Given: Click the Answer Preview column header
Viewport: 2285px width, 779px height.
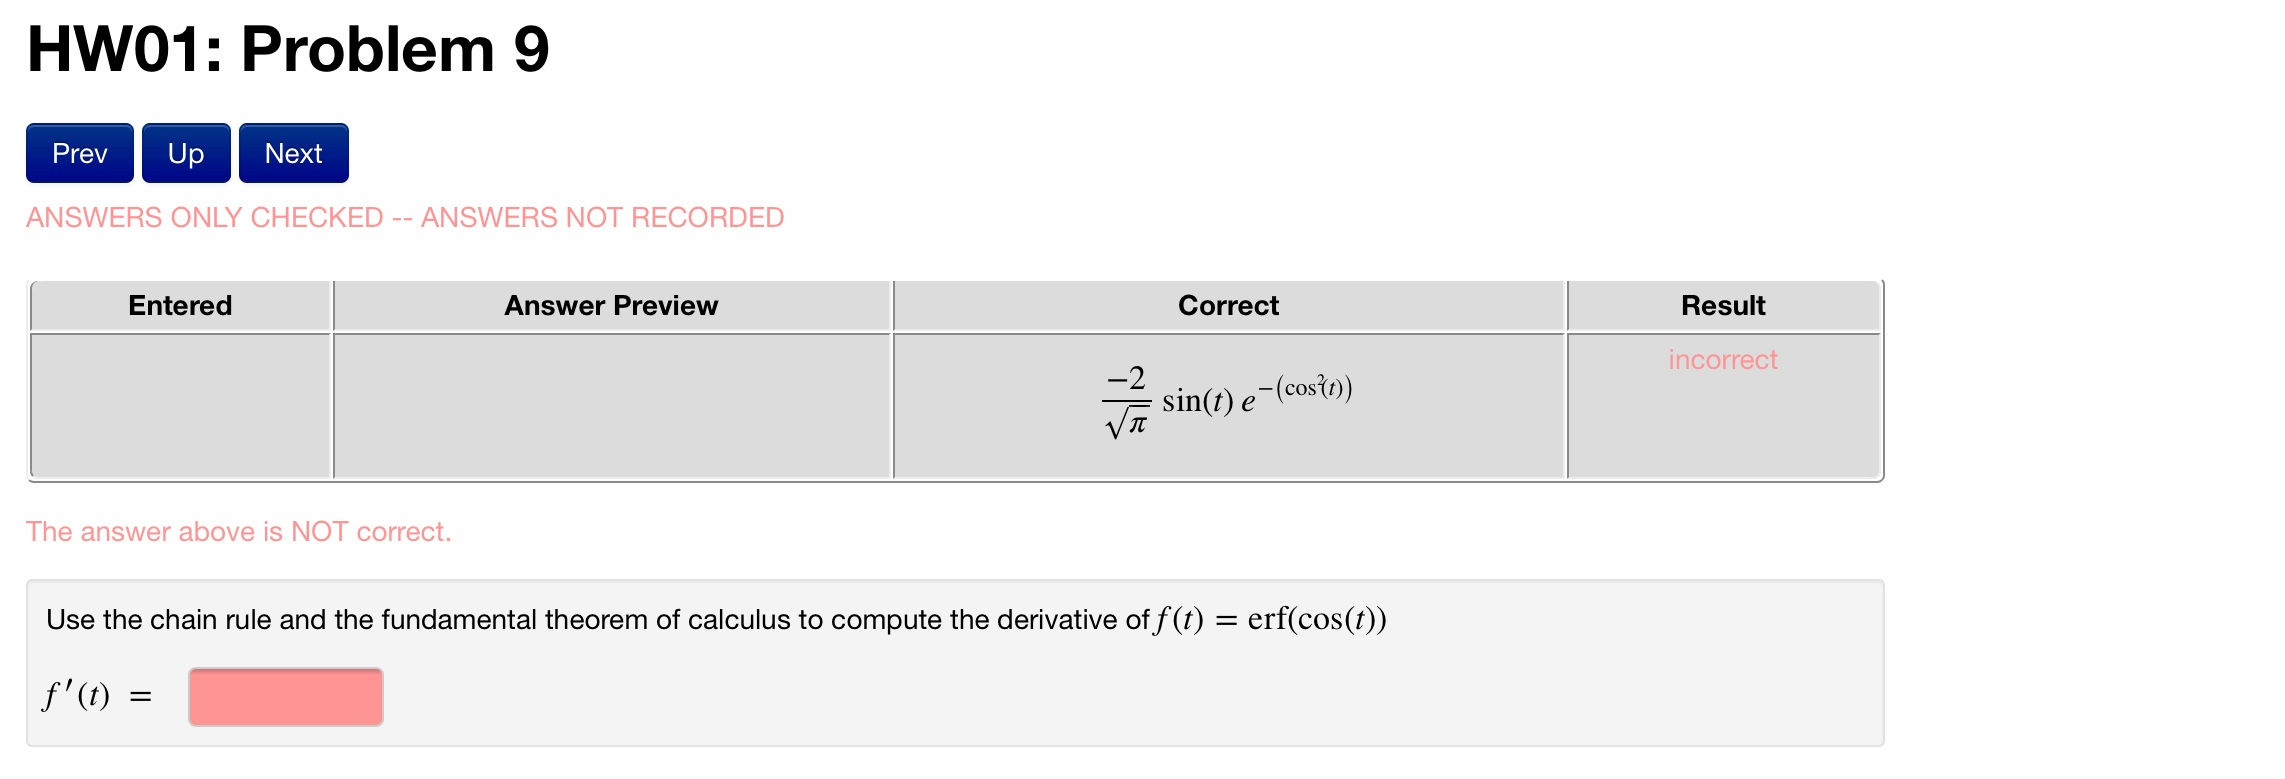Looking at the screenshot, I should pos(611,305).
